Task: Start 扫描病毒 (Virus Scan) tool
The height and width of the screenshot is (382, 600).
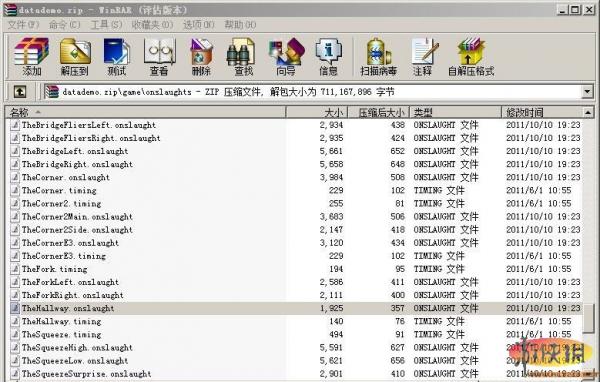Action: (378, 56)
